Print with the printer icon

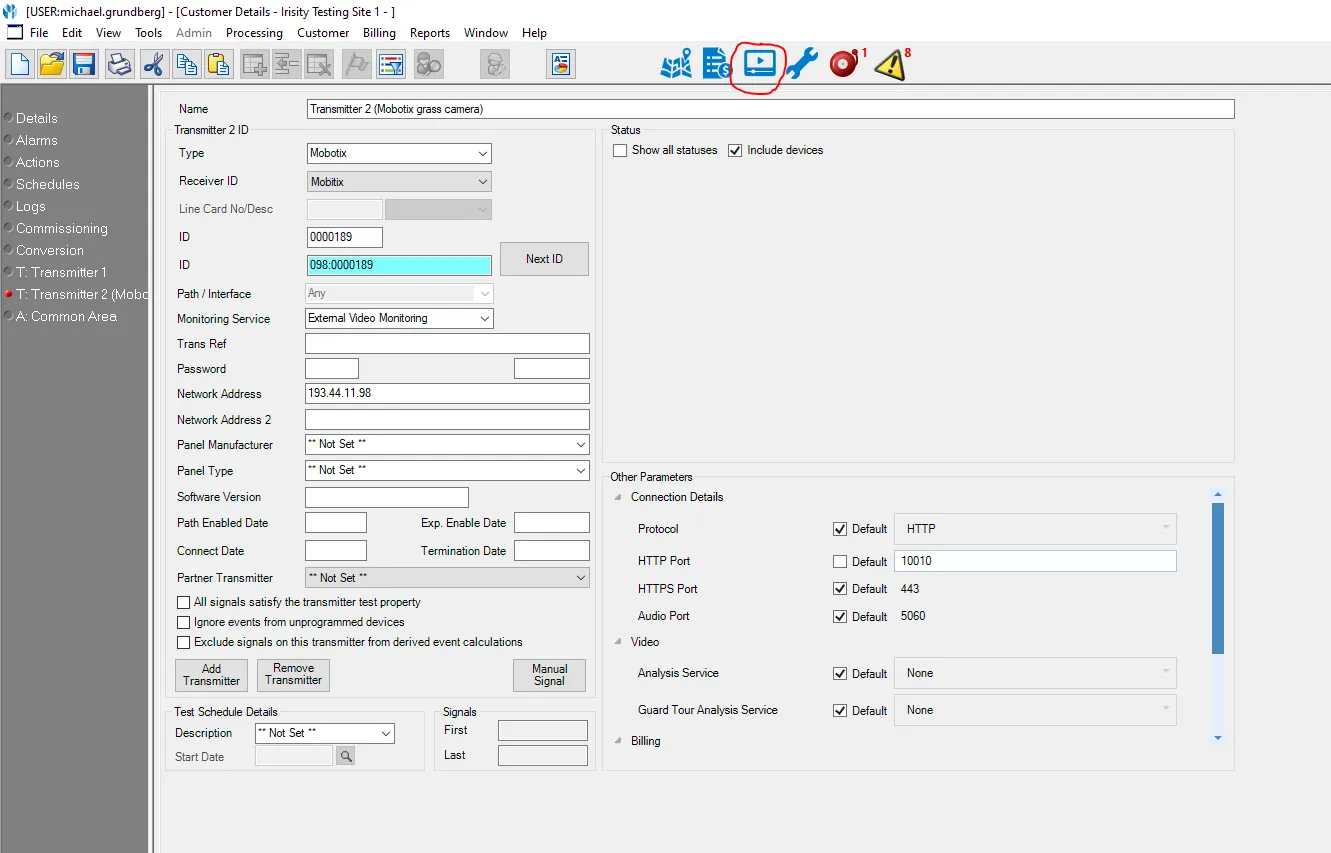coord(120,65)
